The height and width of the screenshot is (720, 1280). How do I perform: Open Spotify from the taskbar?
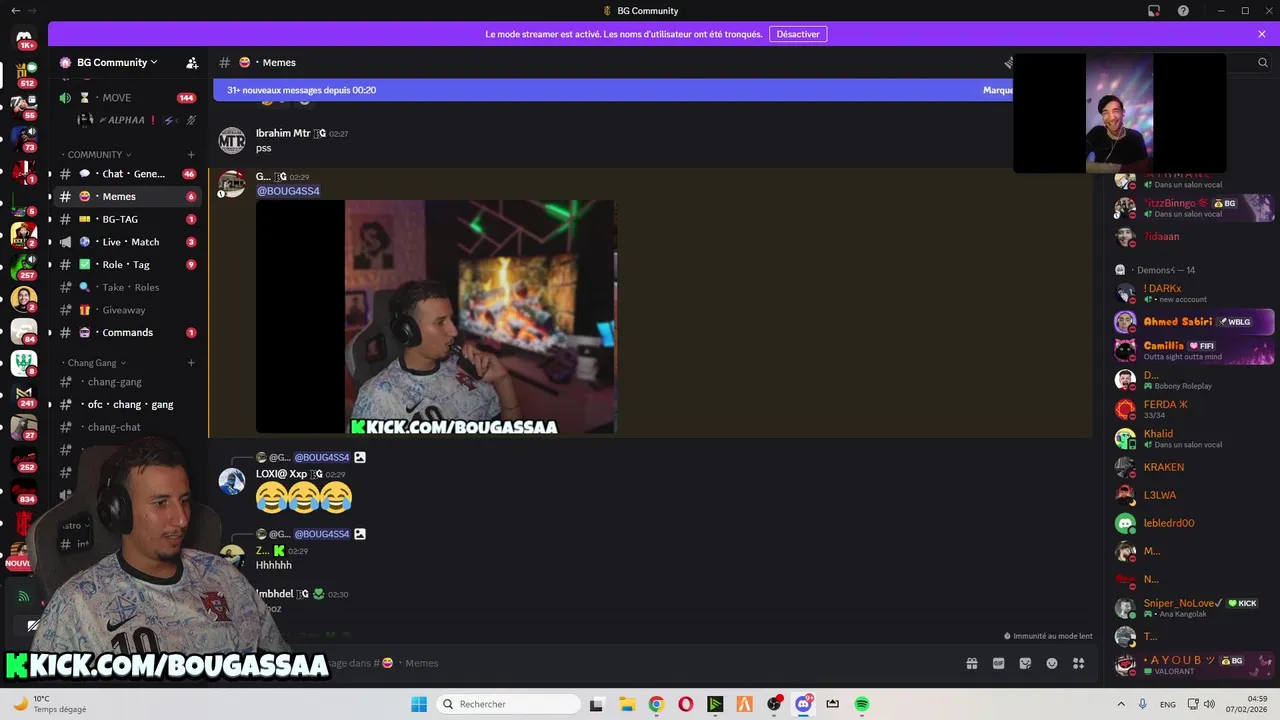click(862, 704)
